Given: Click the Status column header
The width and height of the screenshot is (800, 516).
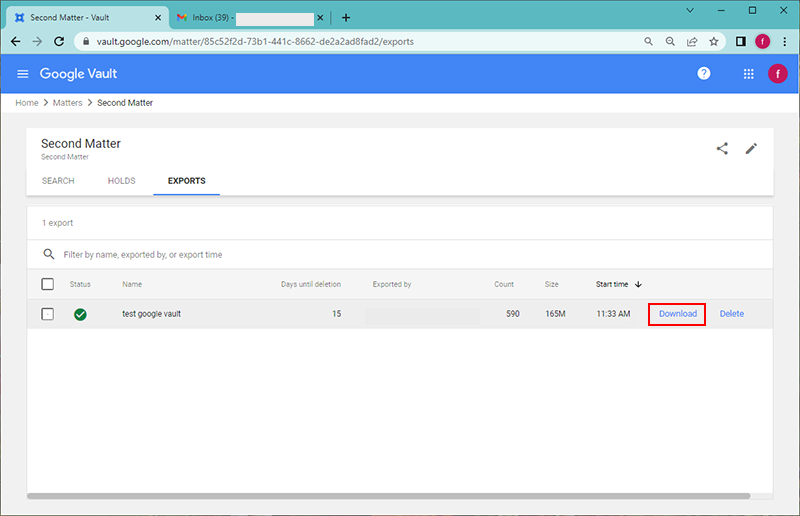Looking at the screenshot, I should 80,284.
